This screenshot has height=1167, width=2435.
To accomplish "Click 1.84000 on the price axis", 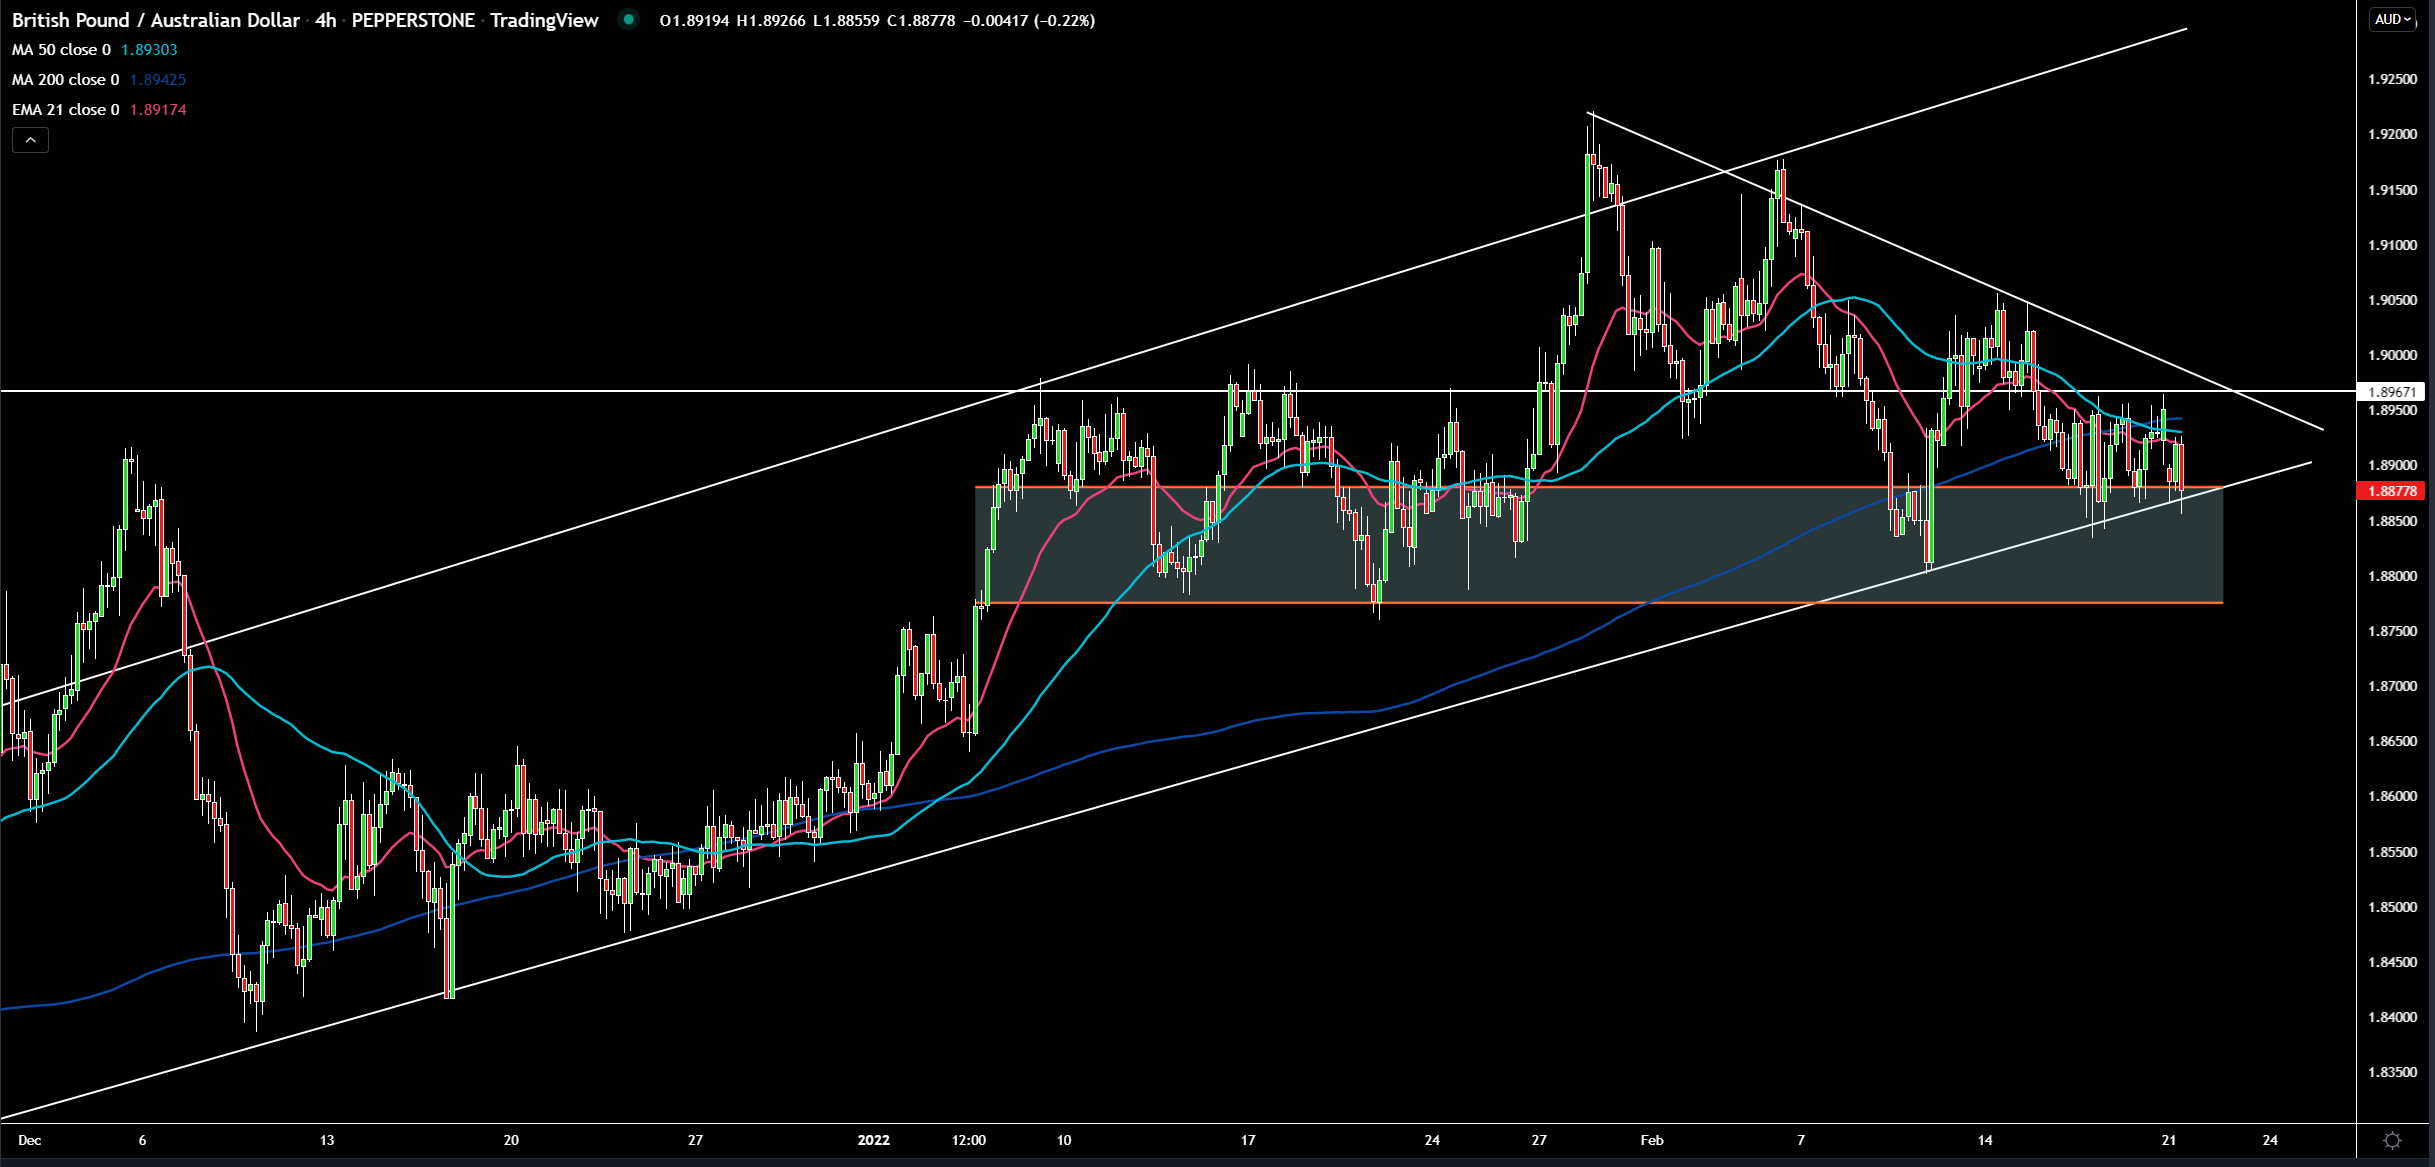I will pos(2393,1017).
